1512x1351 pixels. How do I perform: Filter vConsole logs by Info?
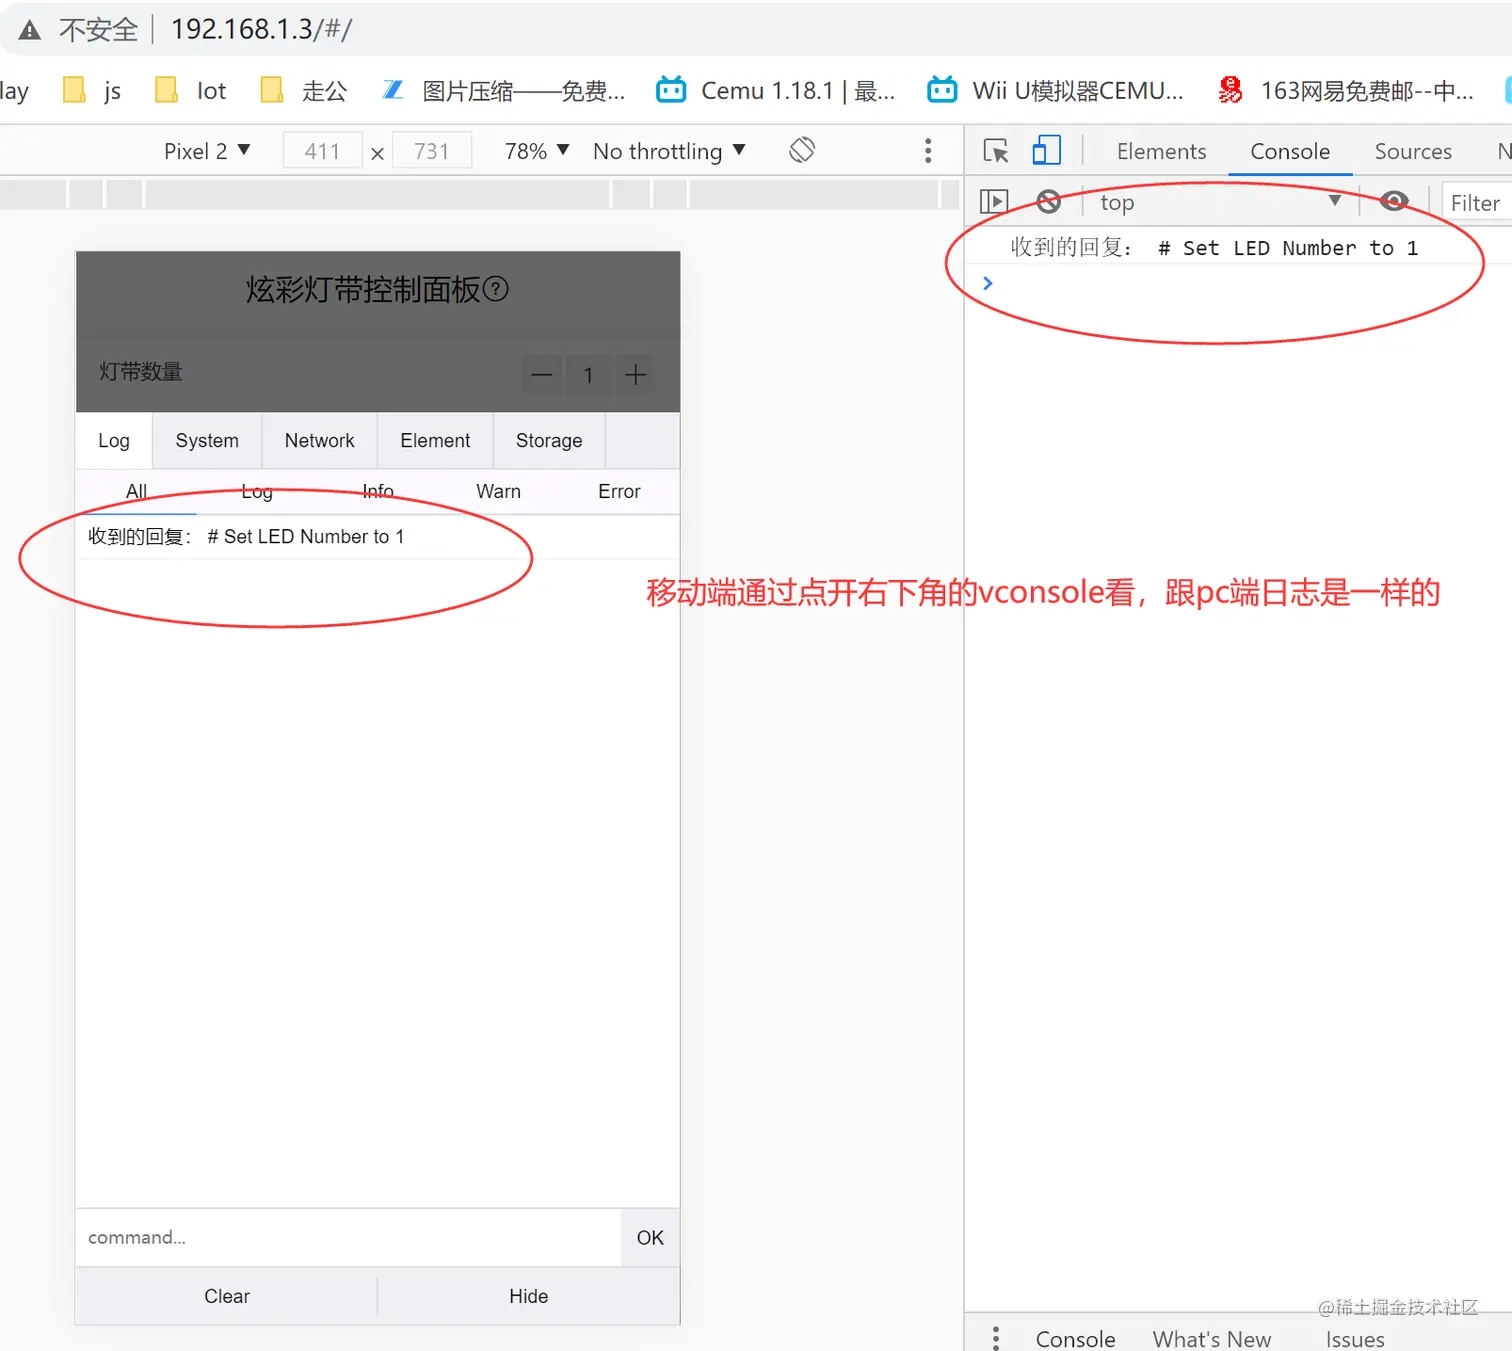coord(378,491)
